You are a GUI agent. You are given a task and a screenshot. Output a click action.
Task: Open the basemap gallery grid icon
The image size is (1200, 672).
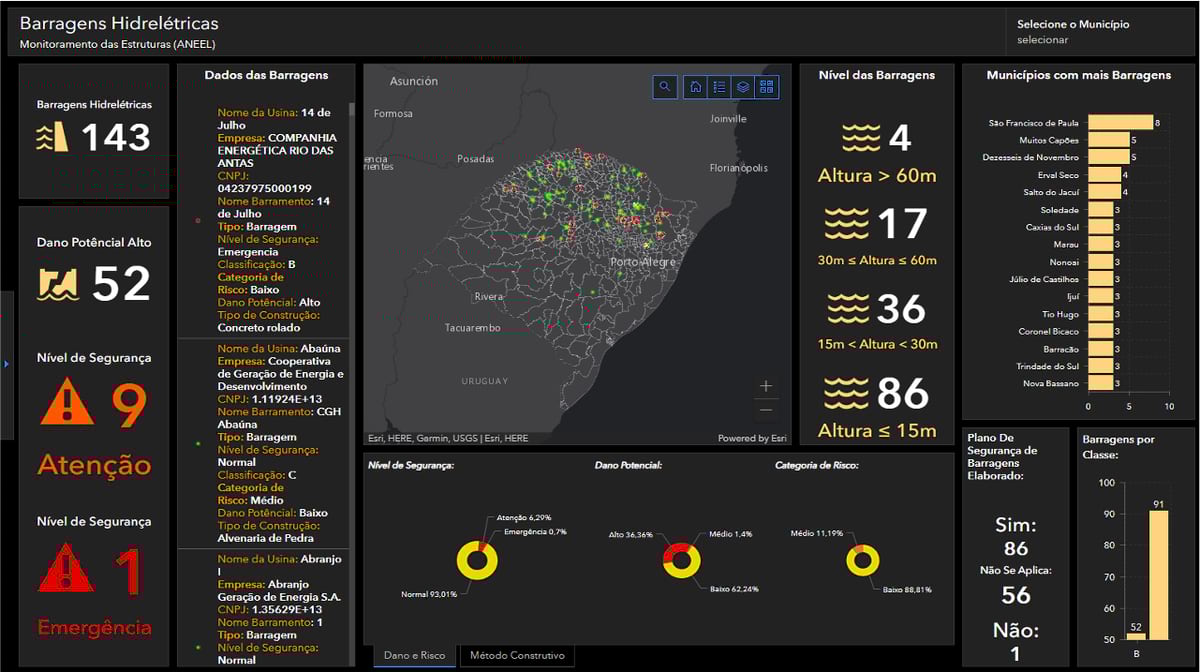click(x=768, y=87)
